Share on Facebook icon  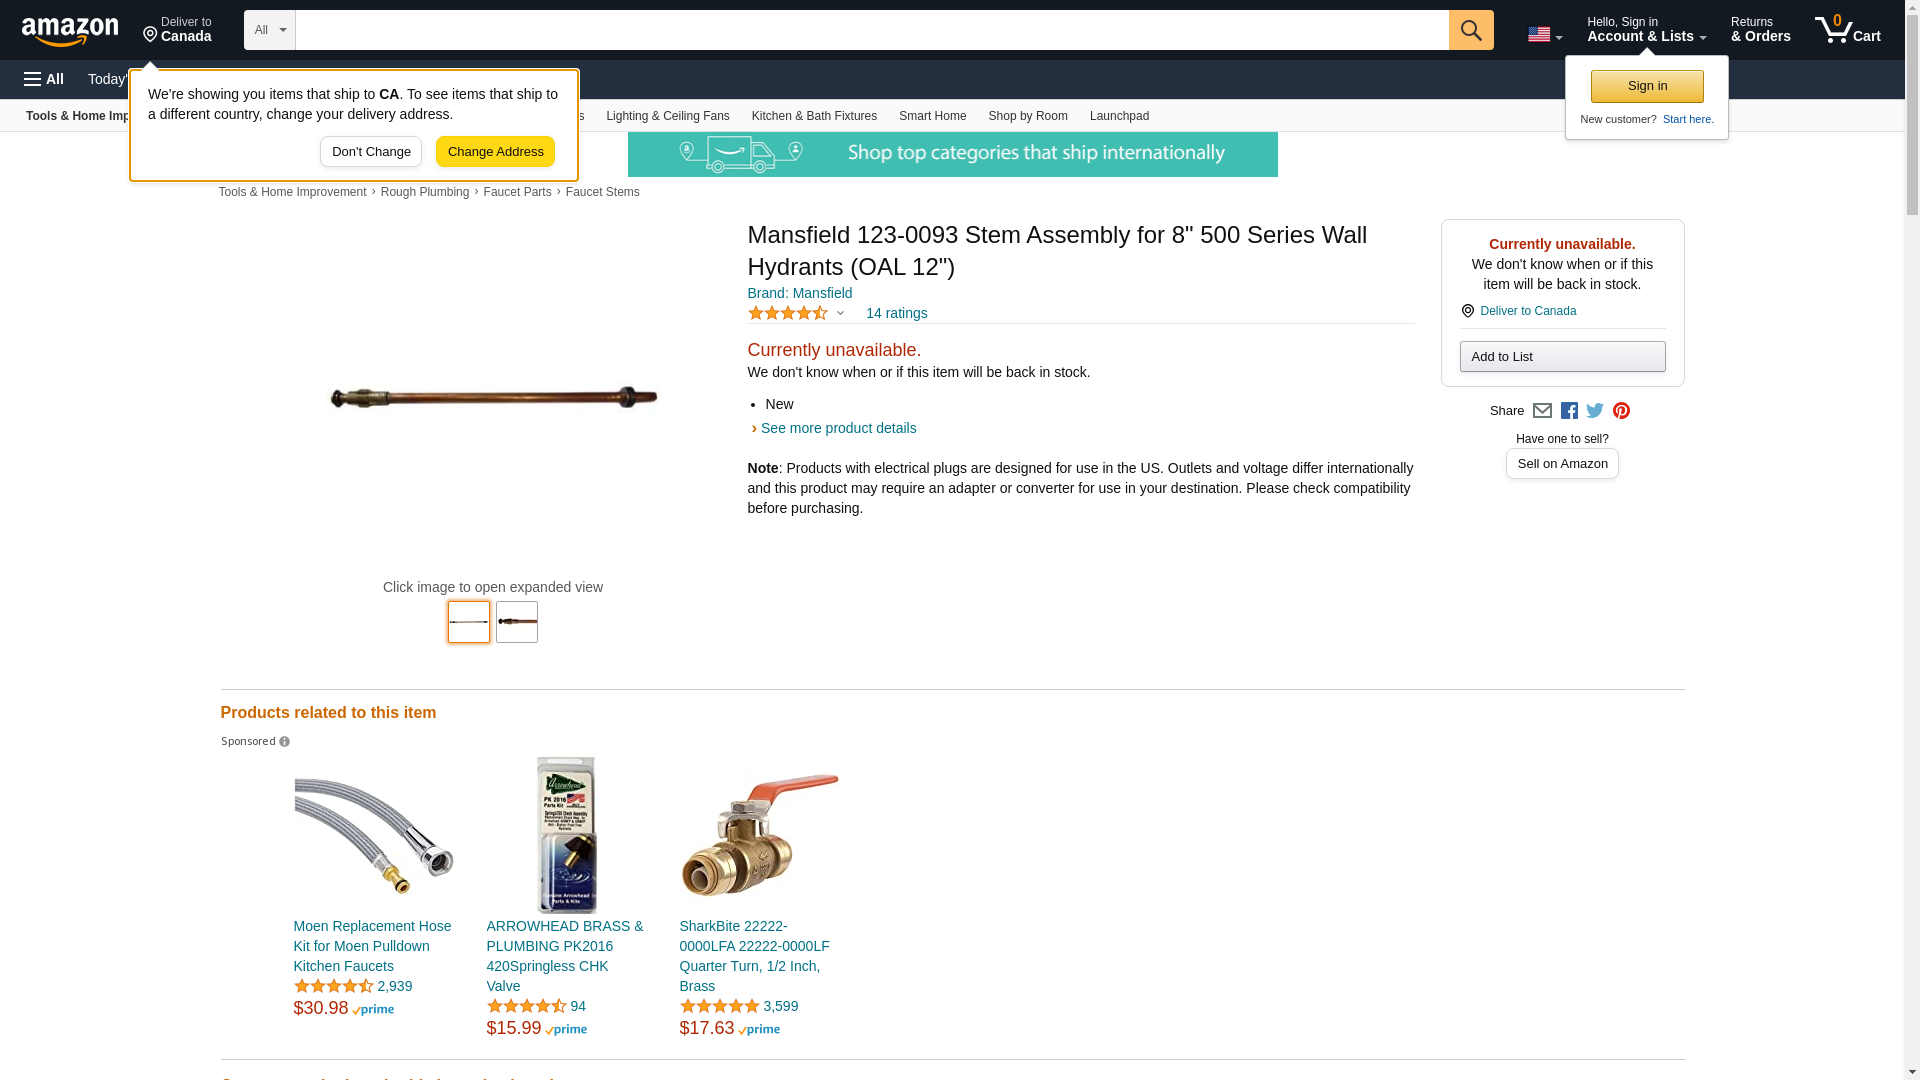[x=1569, y=411]
